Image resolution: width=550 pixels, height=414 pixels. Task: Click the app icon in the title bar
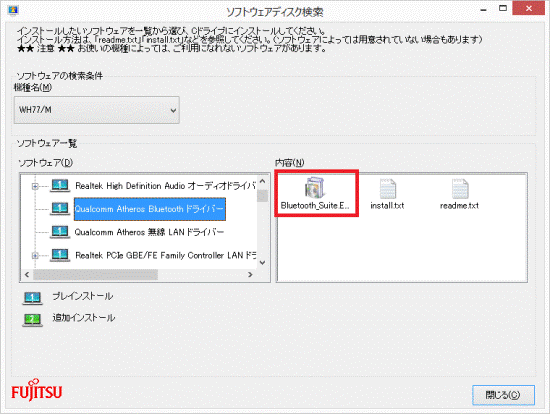13,10
